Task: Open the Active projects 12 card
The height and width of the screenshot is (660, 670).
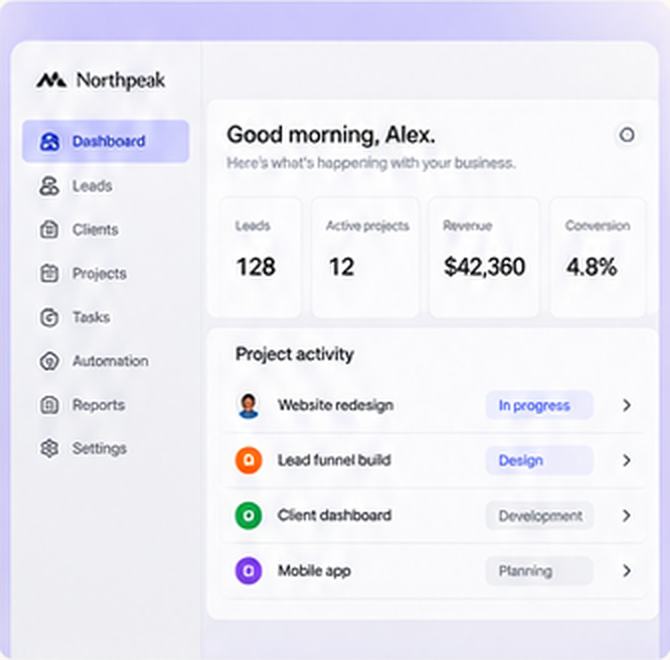Action: 365,257
